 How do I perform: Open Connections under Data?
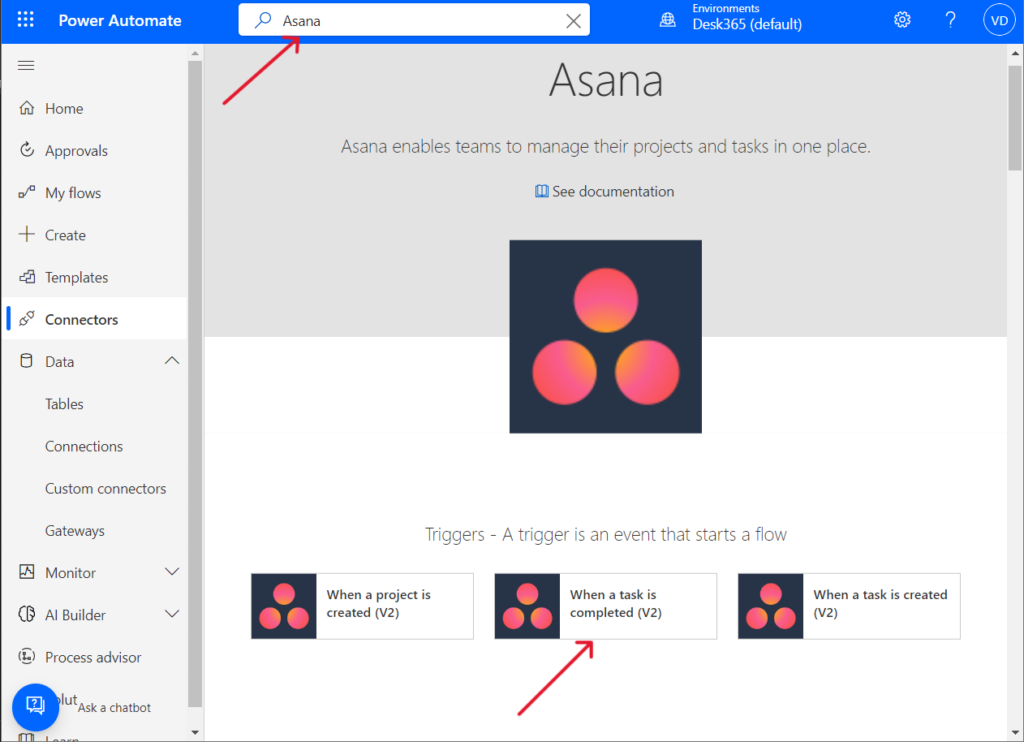pyautogui.click(x=84, y=447)
